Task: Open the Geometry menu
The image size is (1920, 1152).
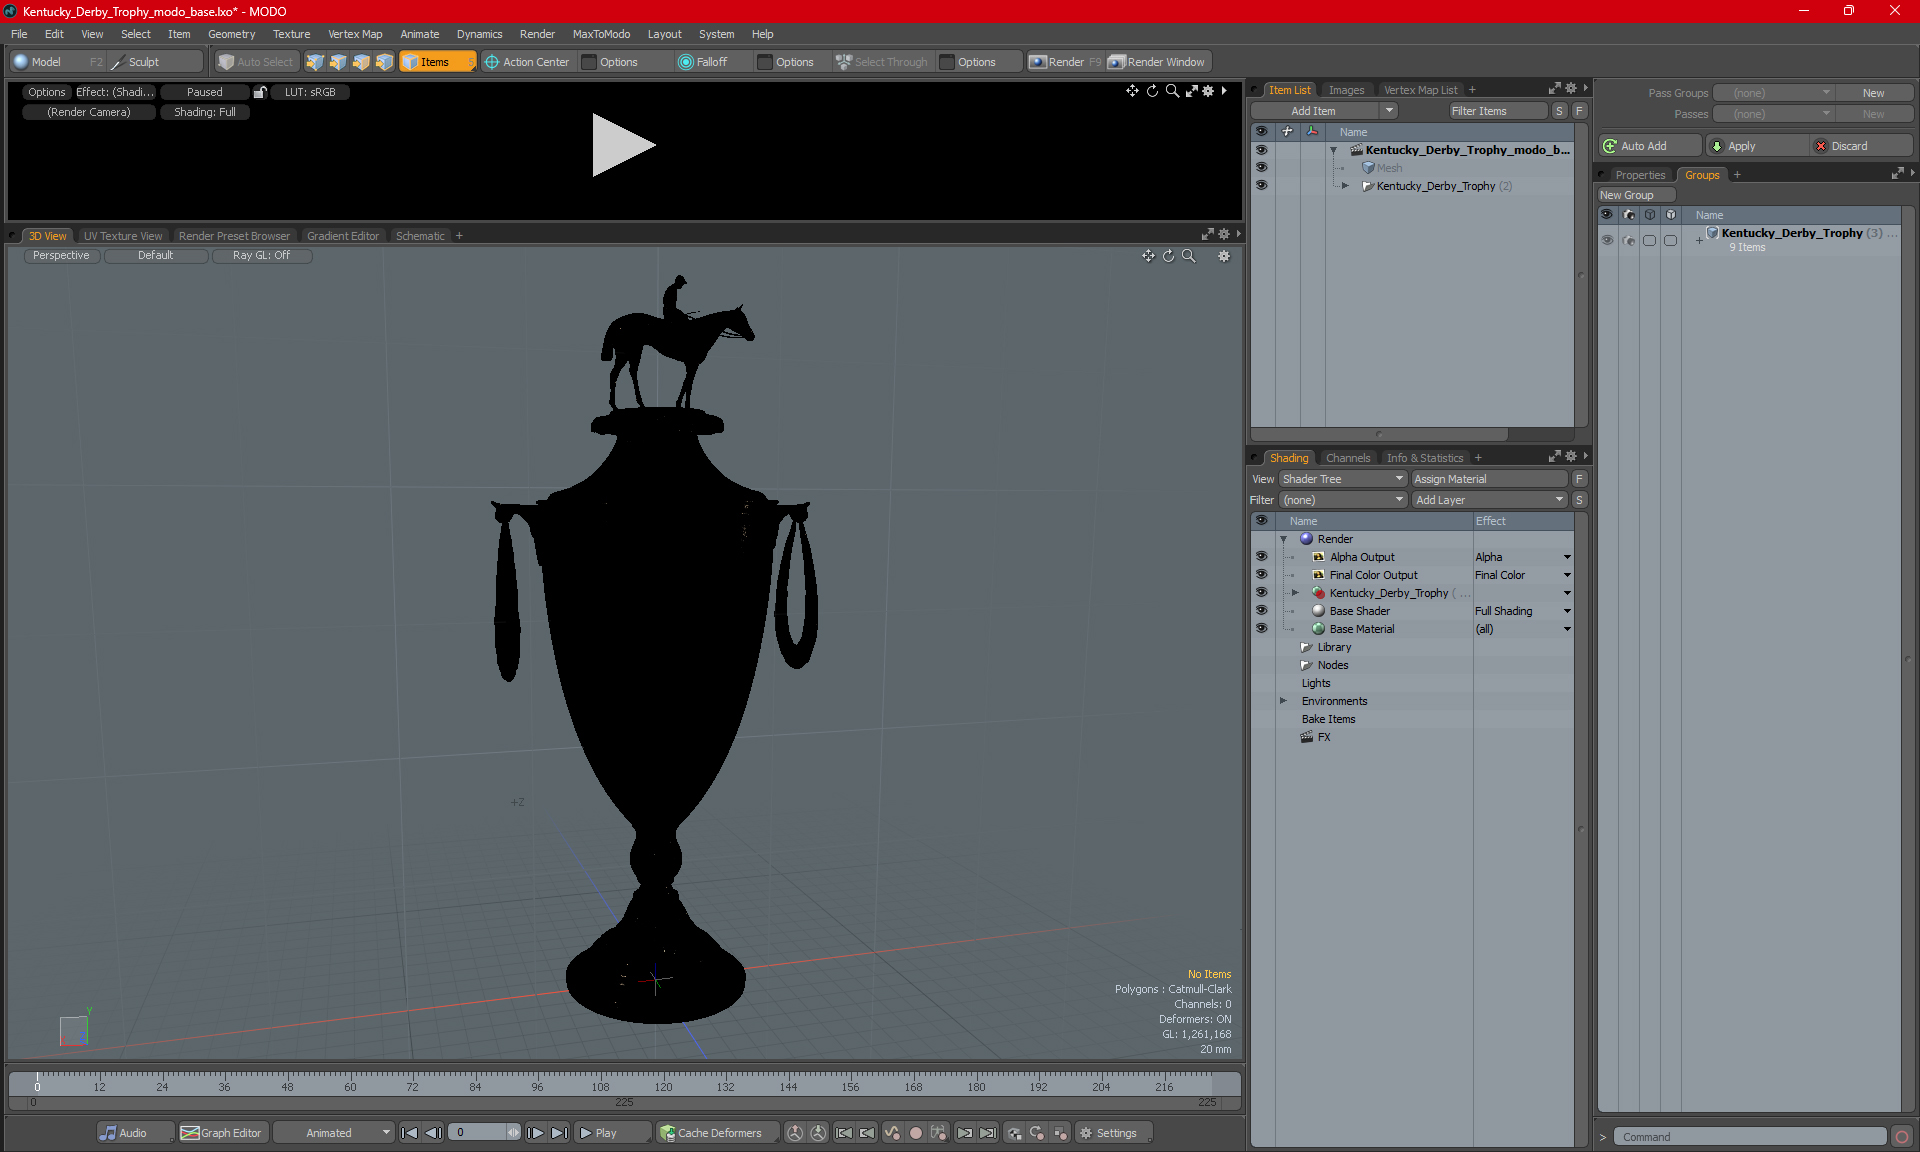Action: tap(231, 34)
